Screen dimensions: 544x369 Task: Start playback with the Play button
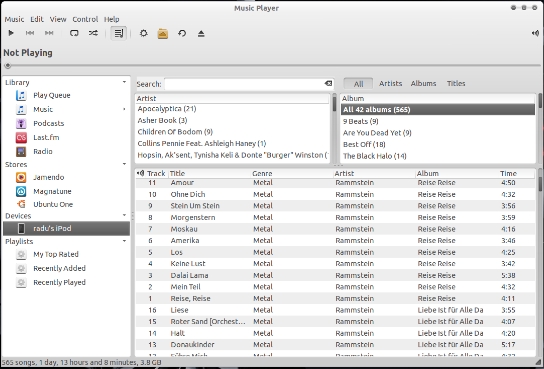tap(11, 33)
